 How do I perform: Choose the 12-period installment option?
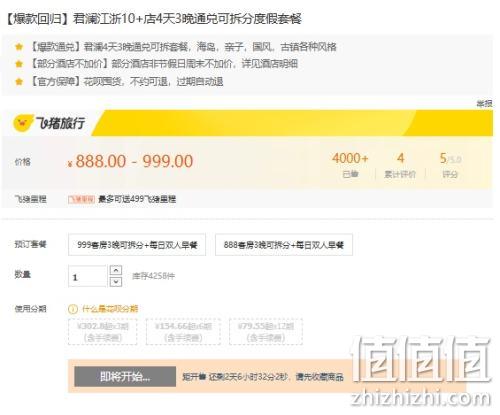[x=266, y=332]
